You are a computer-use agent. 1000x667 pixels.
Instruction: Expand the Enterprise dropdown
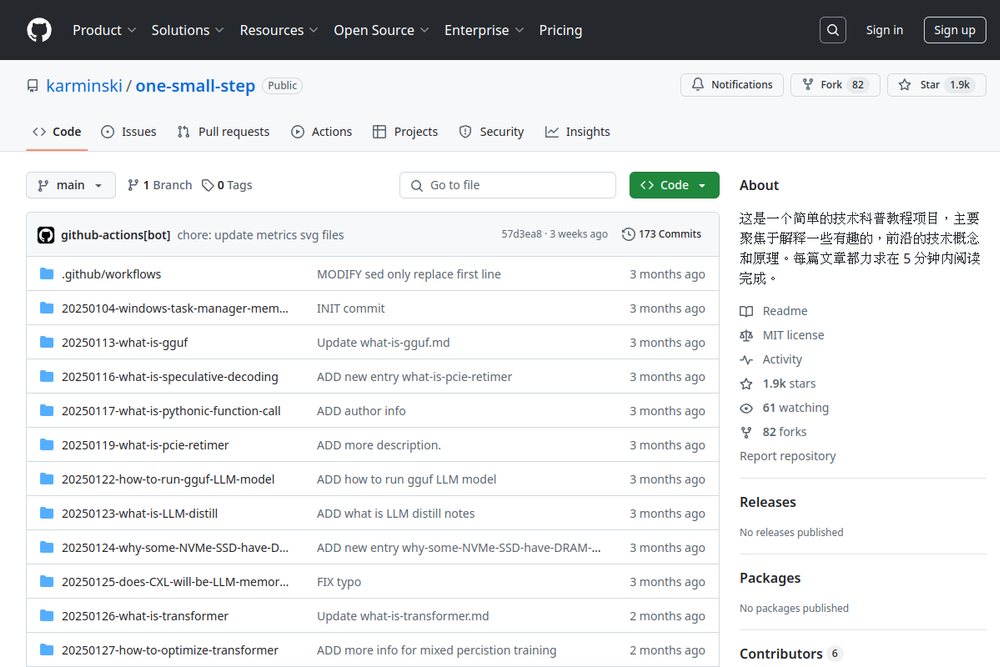point(484,30)
